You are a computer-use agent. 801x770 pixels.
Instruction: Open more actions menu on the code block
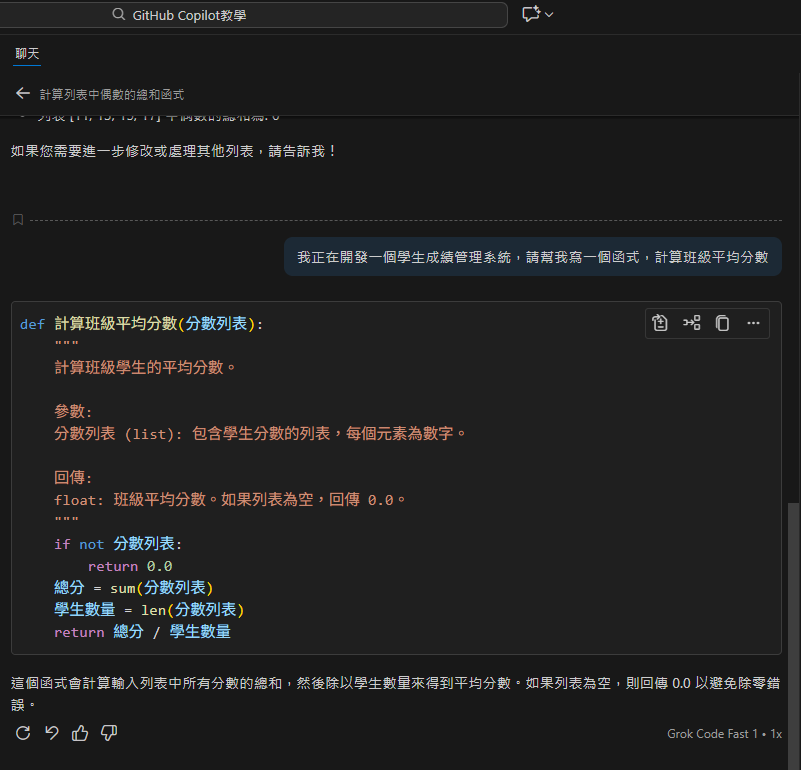pyautogui.click(x=753, y=322)
